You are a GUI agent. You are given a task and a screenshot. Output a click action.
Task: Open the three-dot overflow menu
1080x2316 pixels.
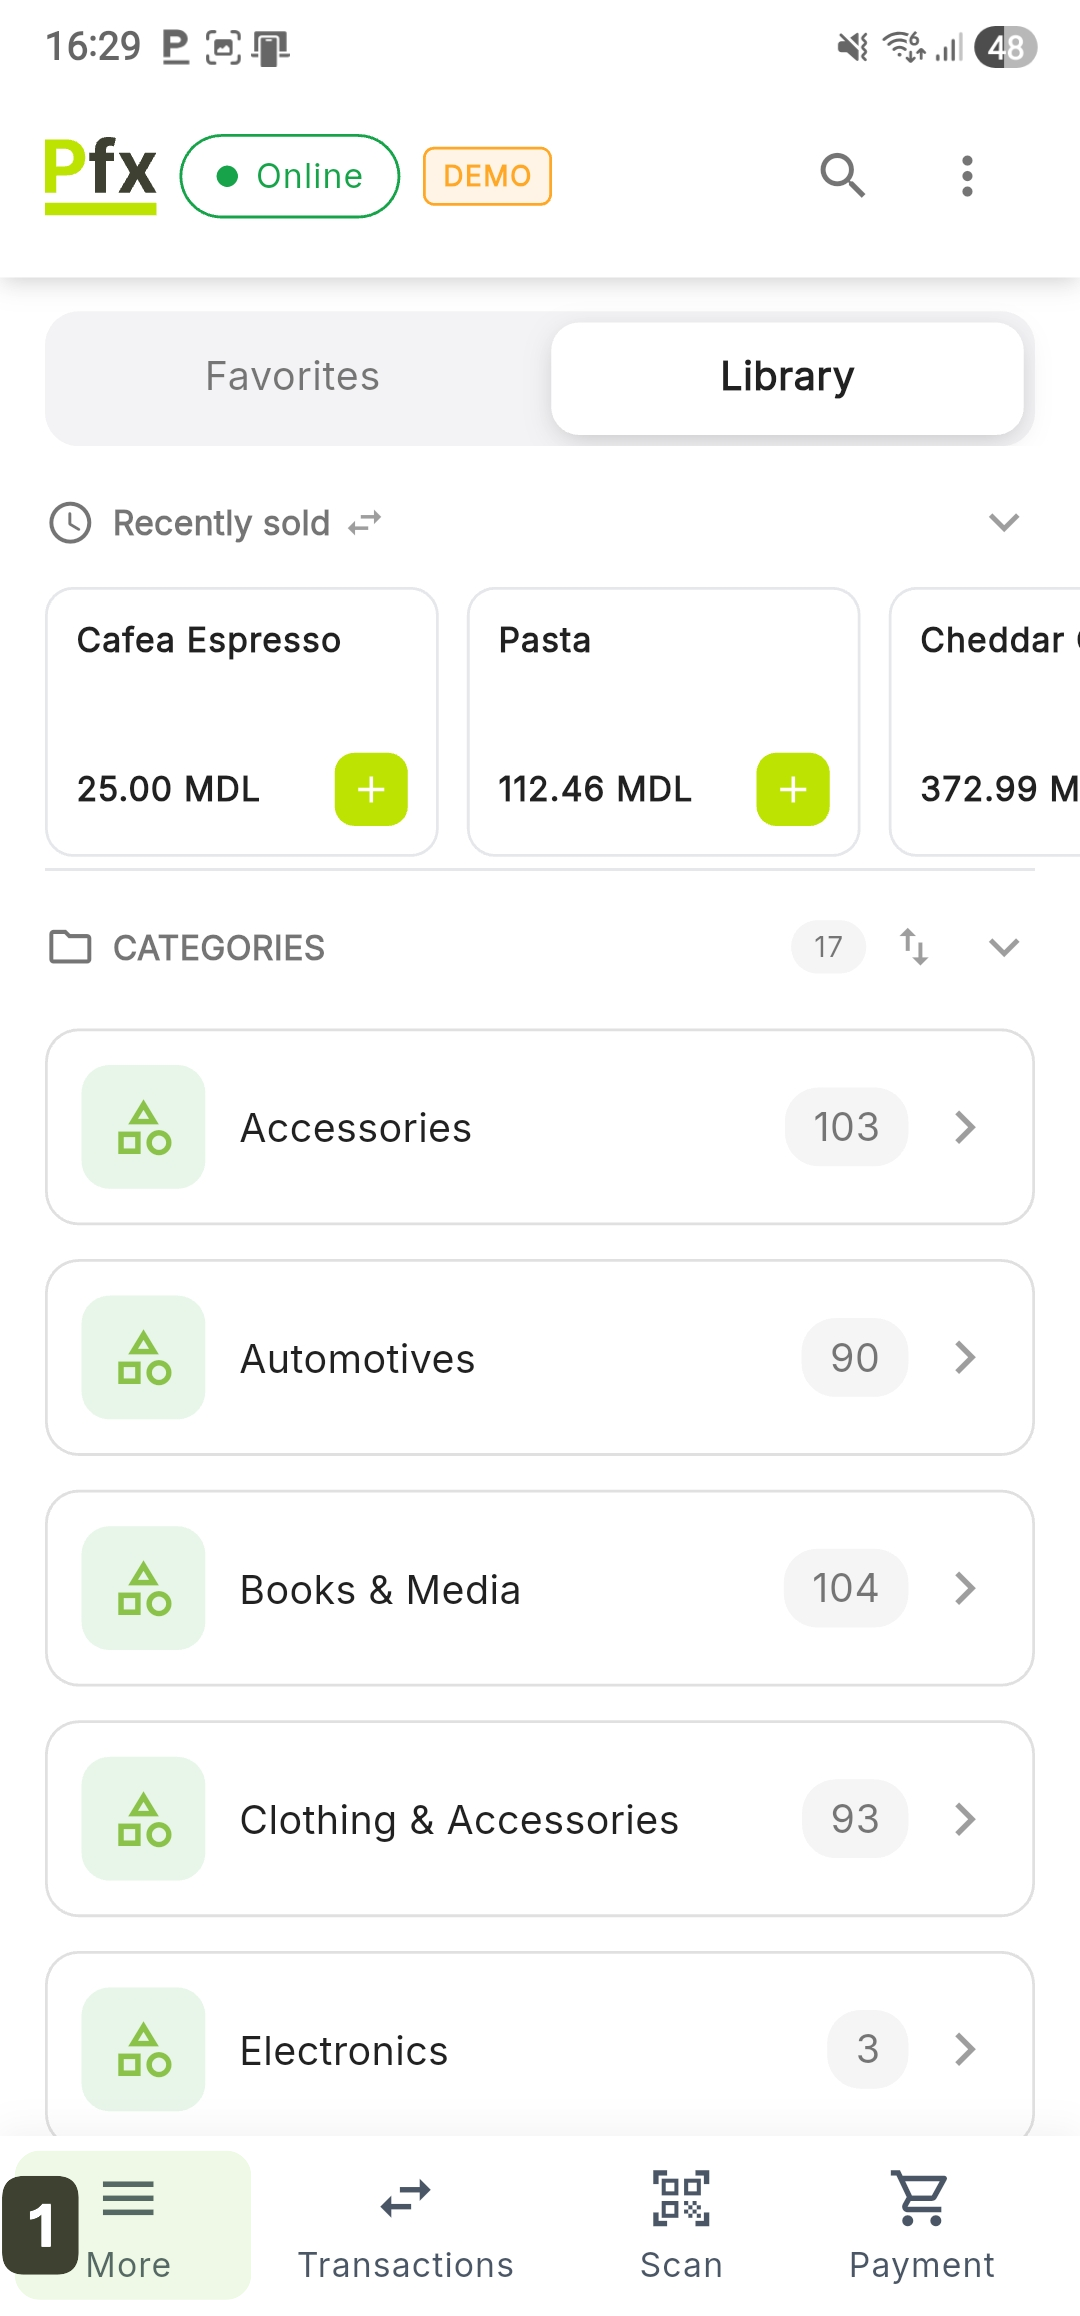tap(966, 176)
